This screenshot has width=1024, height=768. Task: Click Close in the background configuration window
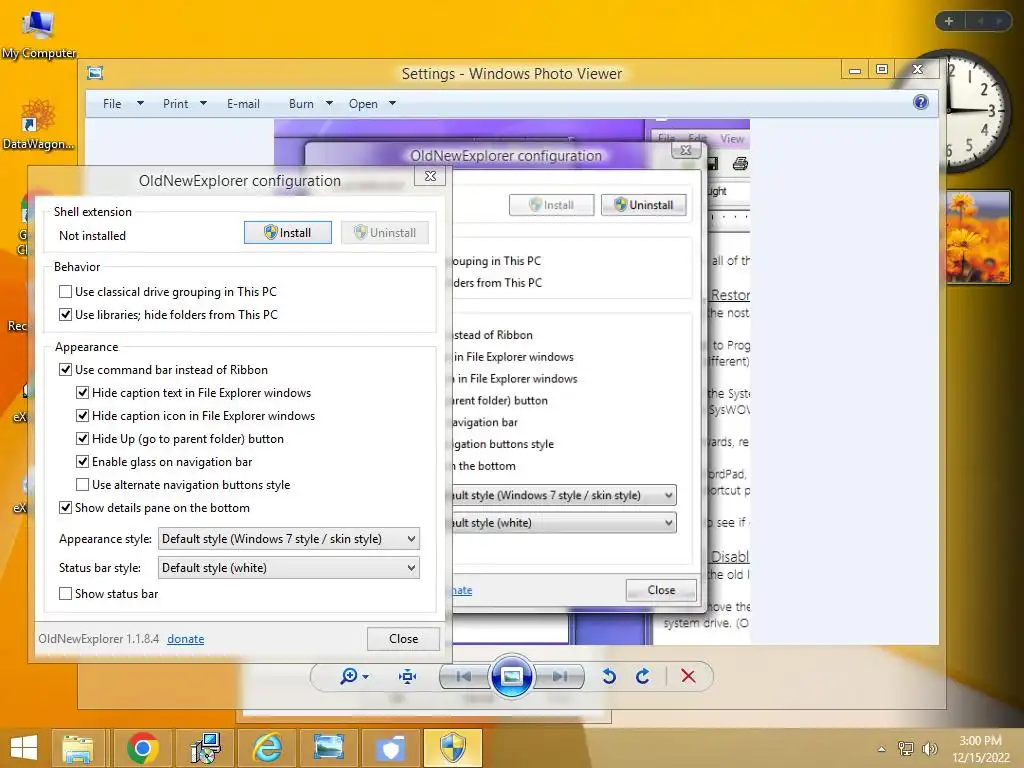click(x=661, y=590)
